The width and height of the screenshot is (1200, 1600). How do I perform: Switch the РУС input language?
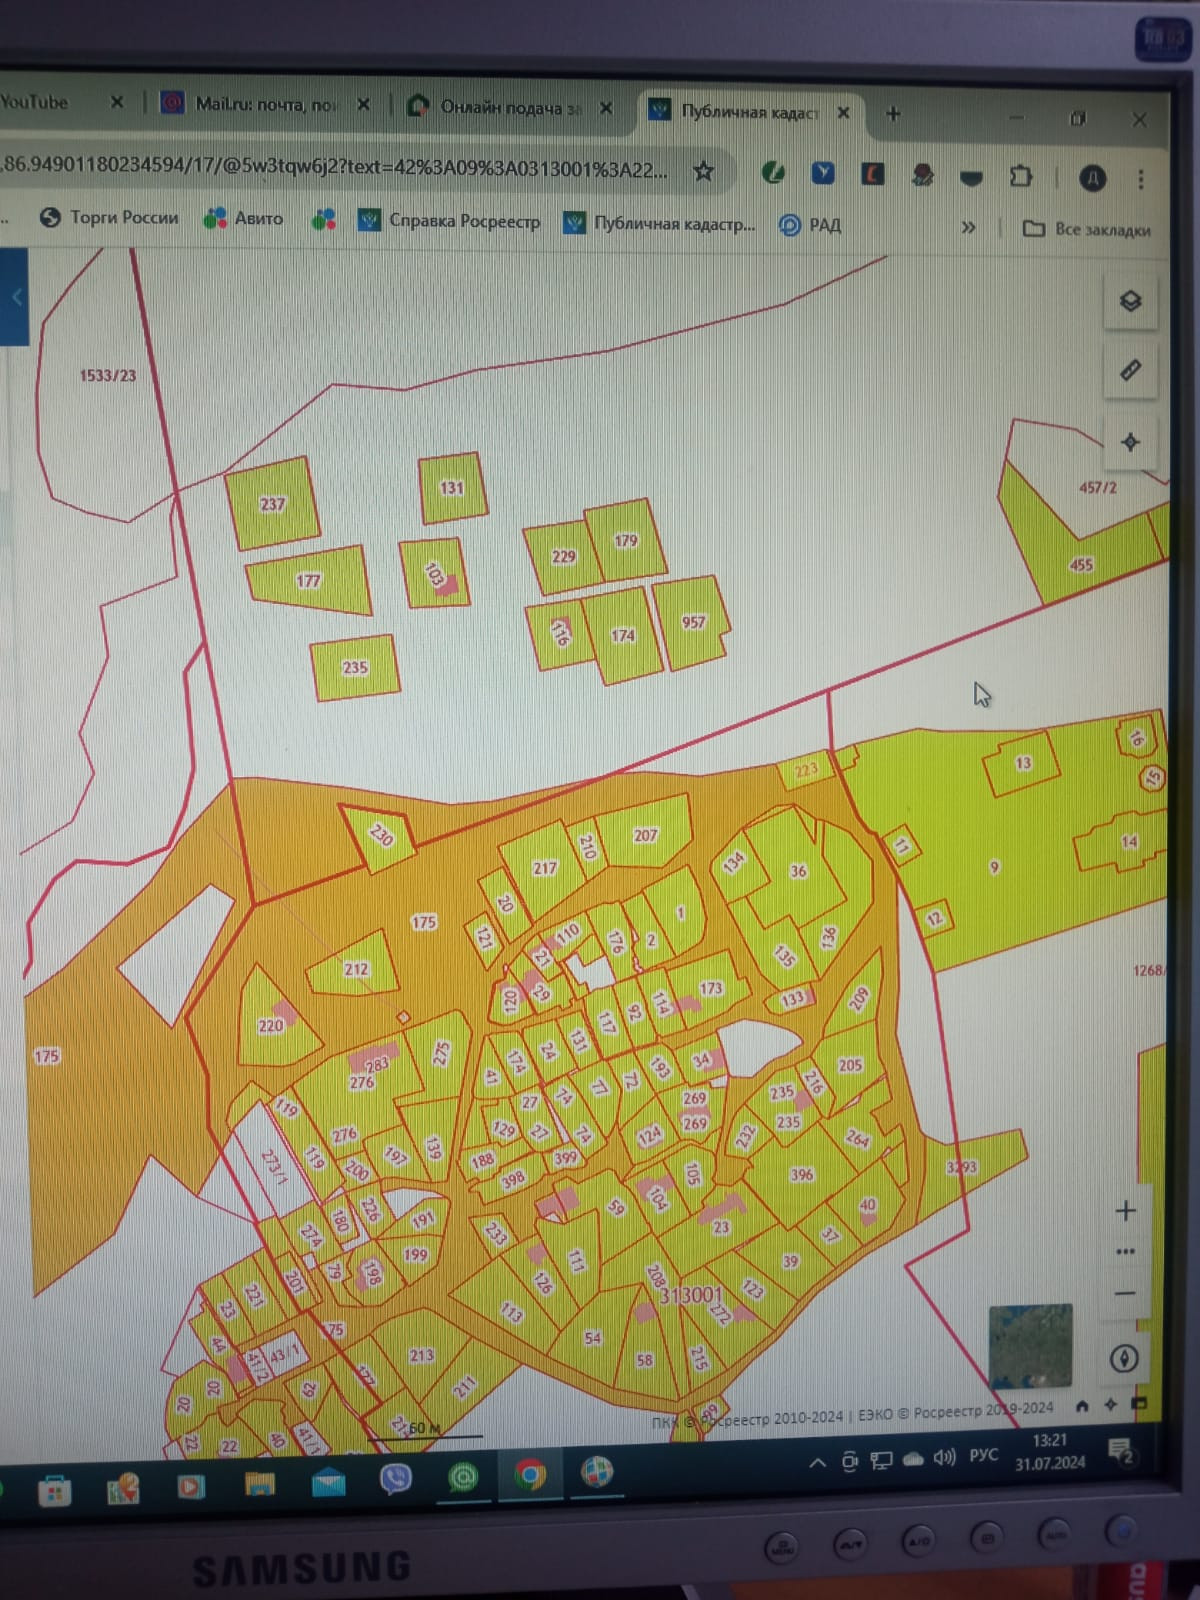[x=984, y=1455]
